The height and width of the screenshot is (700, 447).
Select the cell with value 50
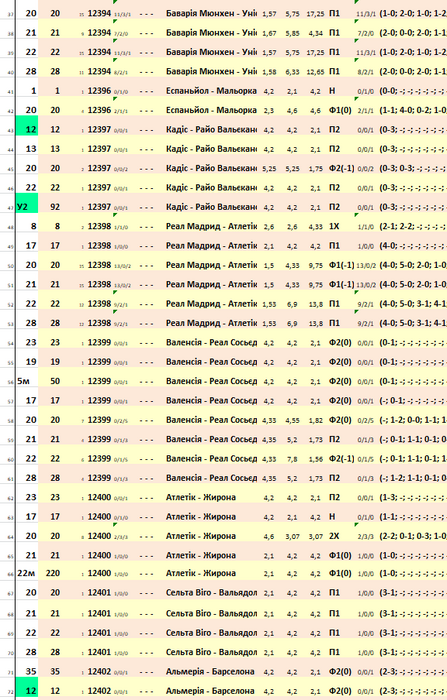tap(55, 381)
